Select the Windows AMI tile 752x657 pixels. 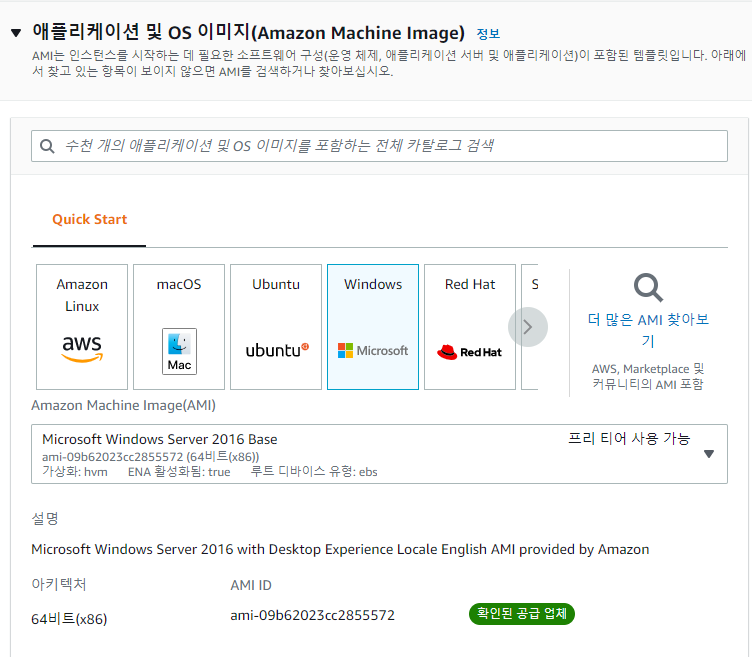[373, 327]
